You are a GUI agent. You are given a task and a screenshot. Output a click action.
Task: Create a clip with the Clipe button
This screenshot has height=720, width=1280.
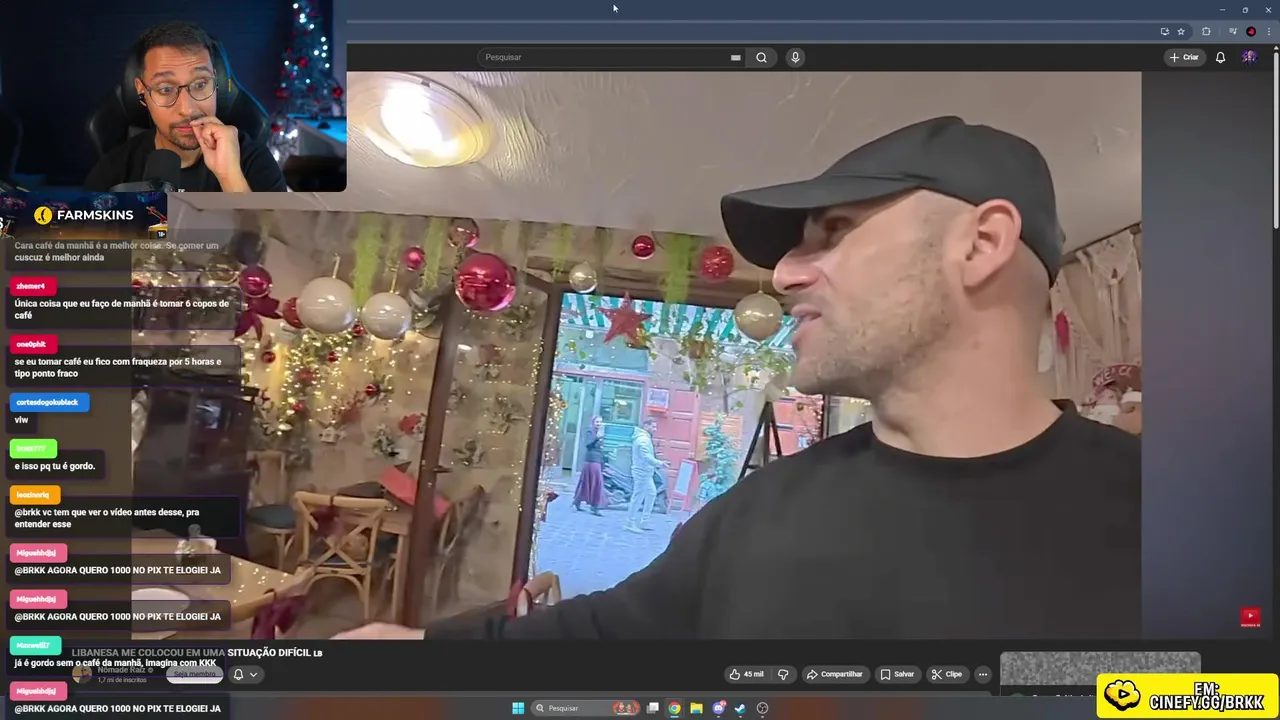(946, 674)
